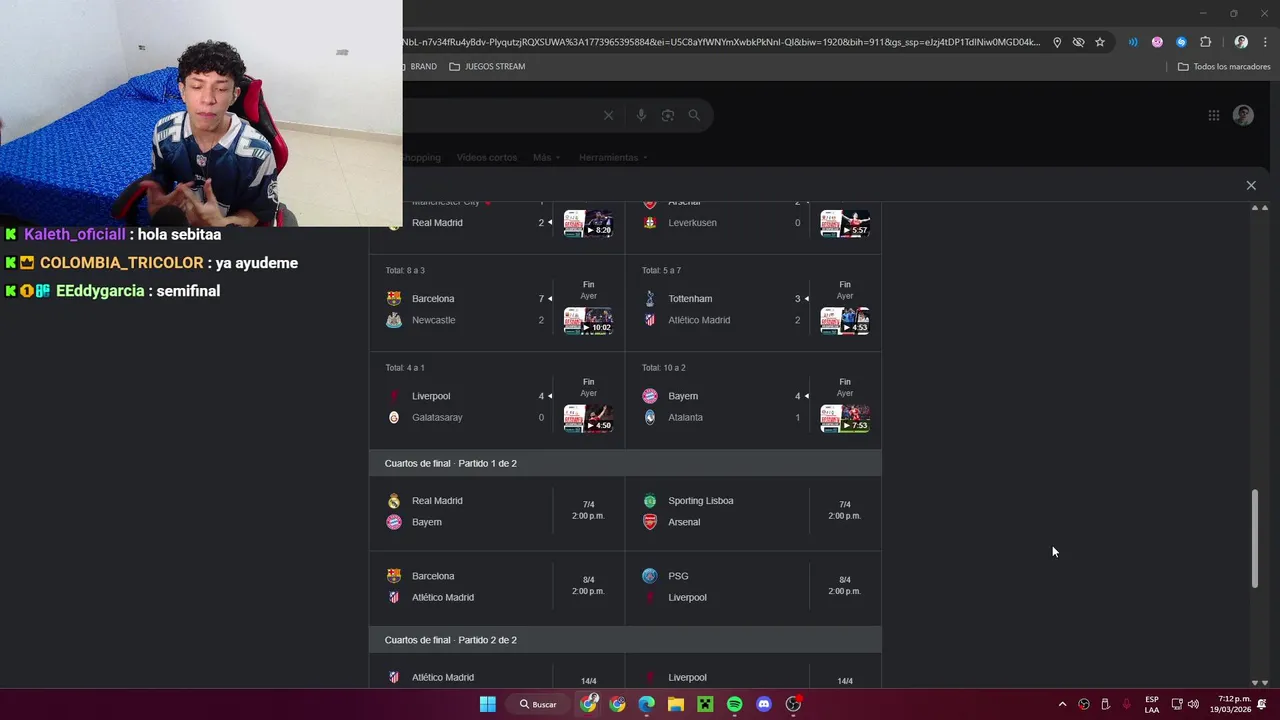
Task: Play the Real Madrid match highlights video
Action: pos(588,223)
